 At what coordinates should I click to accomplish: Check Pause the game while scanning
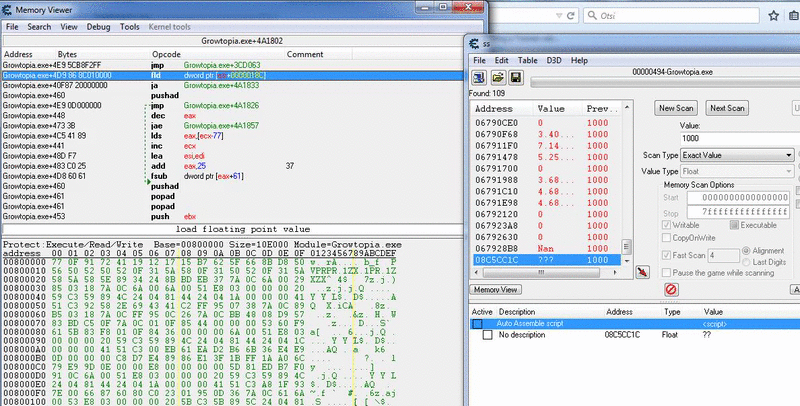[667, 272]
